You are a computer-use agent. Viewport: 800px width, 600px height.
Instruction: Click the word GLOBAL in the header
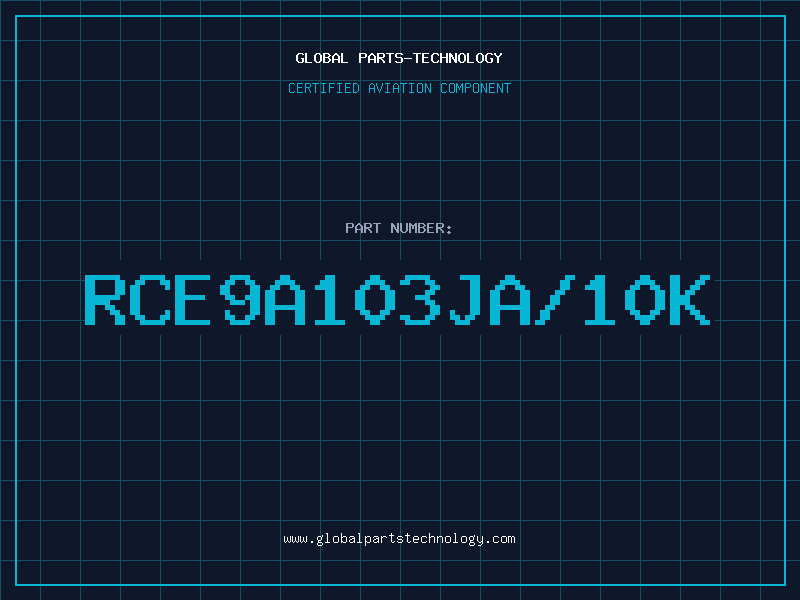tap(321, 58)
